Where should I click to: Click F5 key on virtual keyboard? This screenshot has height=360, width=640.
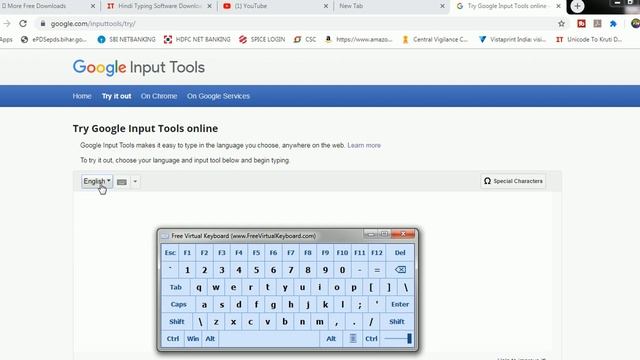256,253
